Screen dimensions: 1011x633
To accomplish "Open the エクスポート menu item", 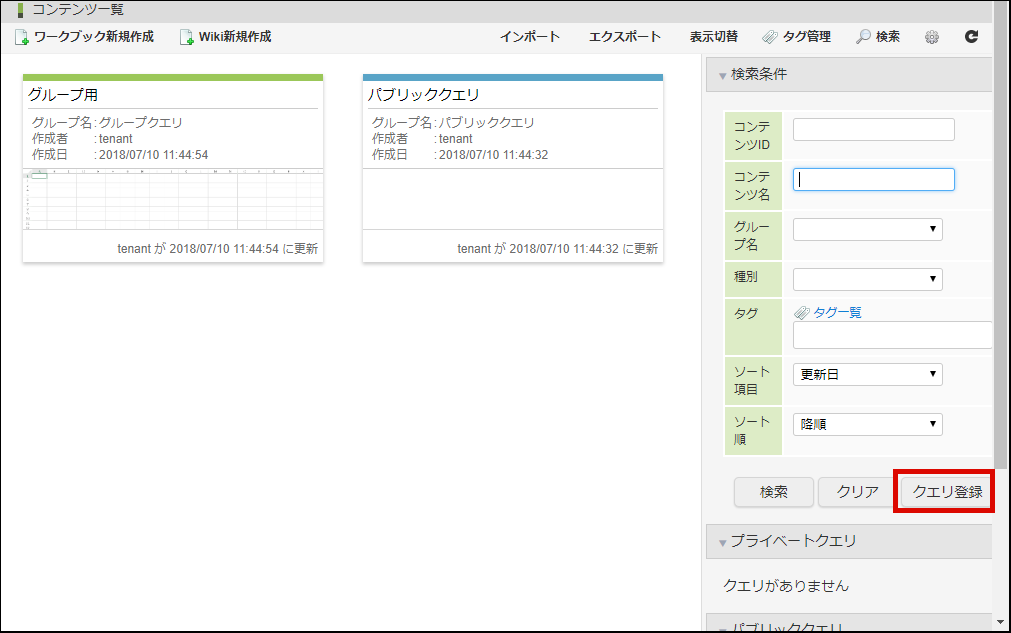I will [625, 37].
